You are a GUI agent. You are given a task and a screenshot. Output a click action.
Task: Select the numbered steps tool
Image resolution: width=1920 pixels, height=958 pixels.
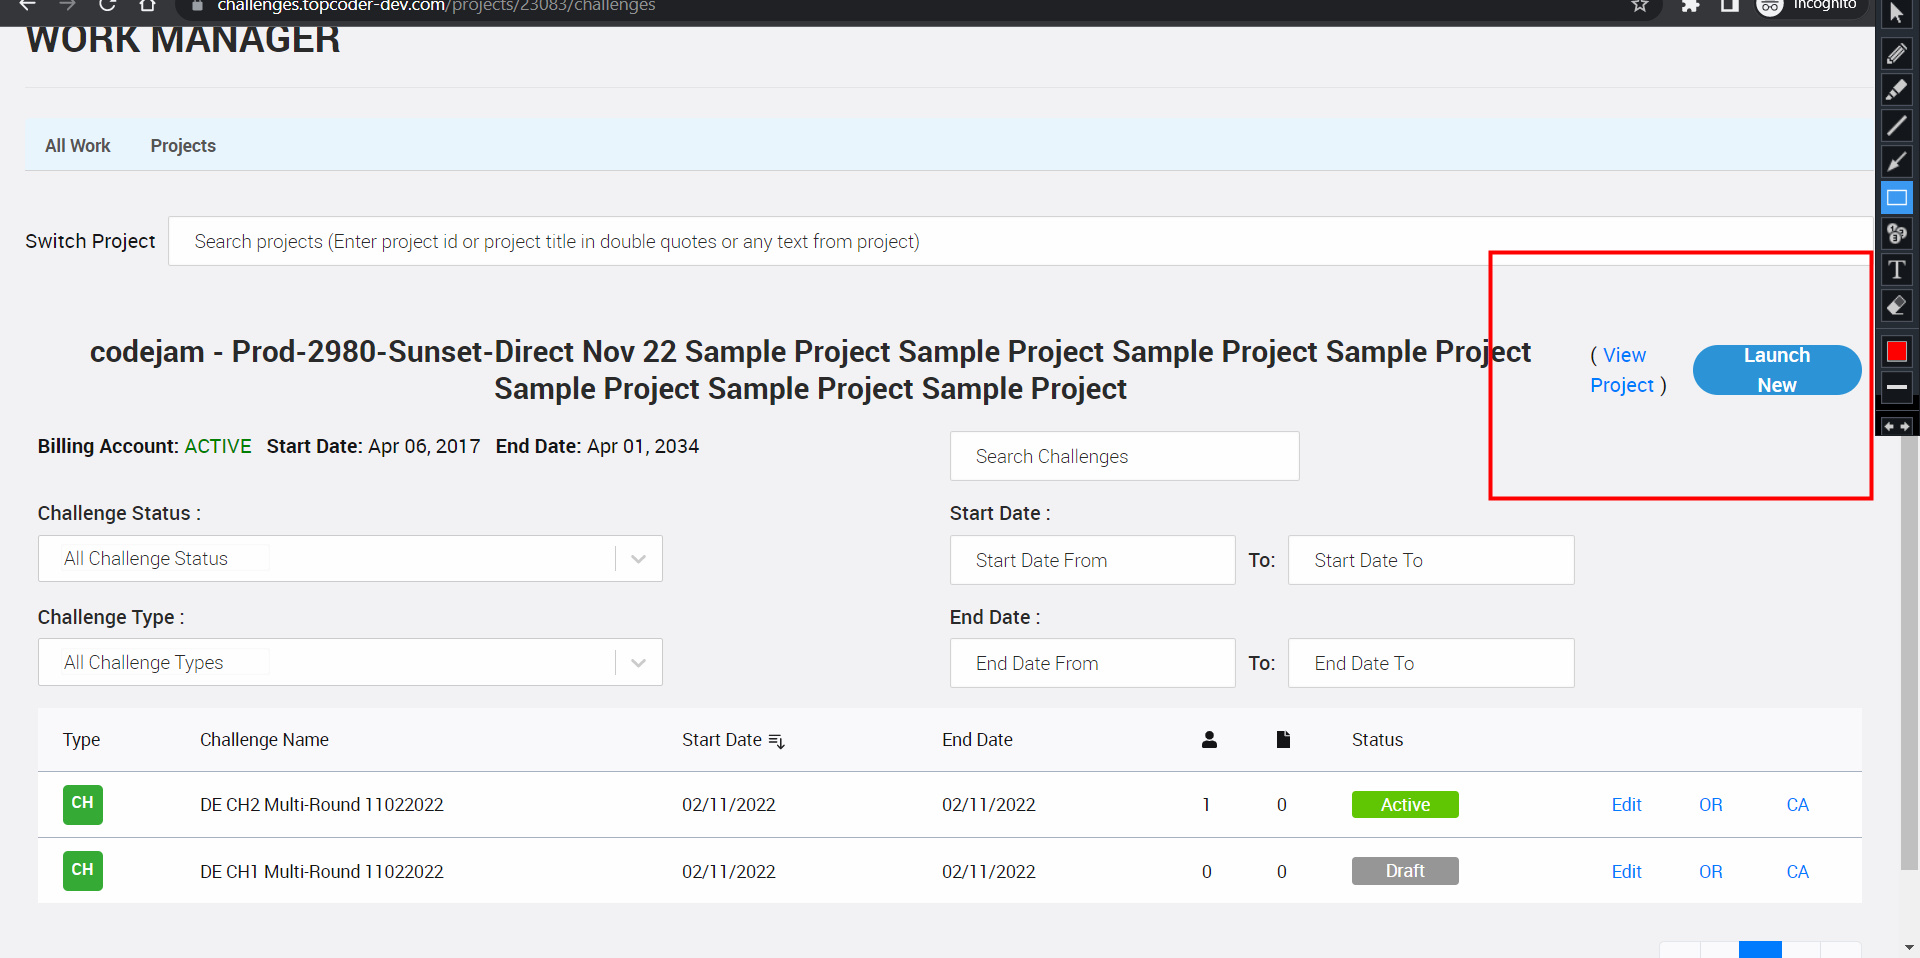(x=1897, y=233)
